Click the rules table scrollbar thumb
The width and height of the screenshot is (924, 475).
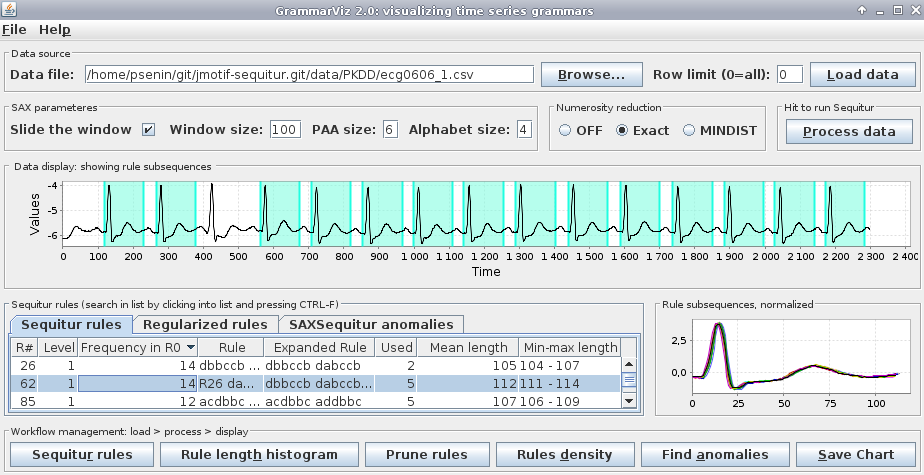[629, 380]
